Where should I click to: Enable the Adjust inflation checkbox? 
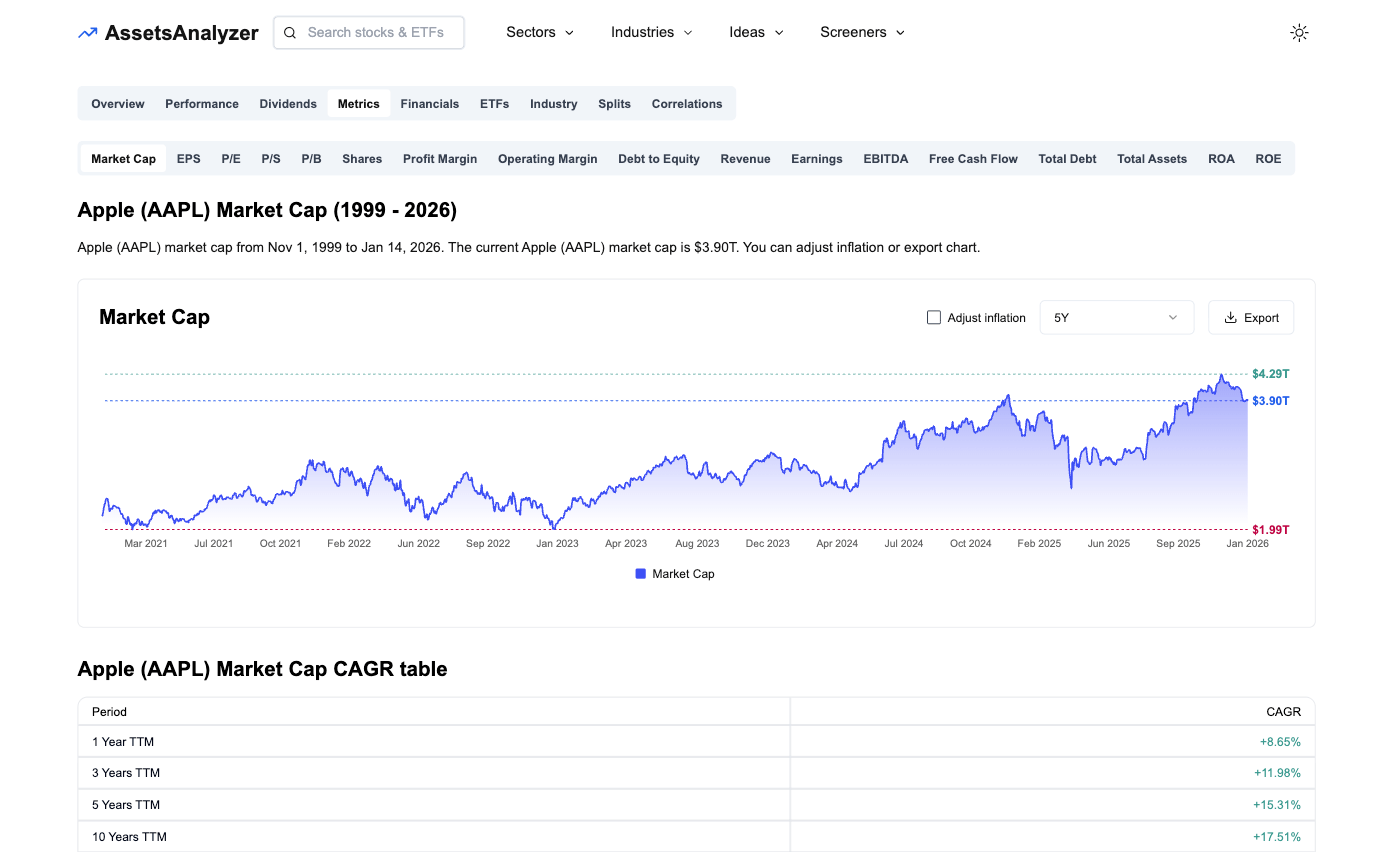tap(934, 318)
